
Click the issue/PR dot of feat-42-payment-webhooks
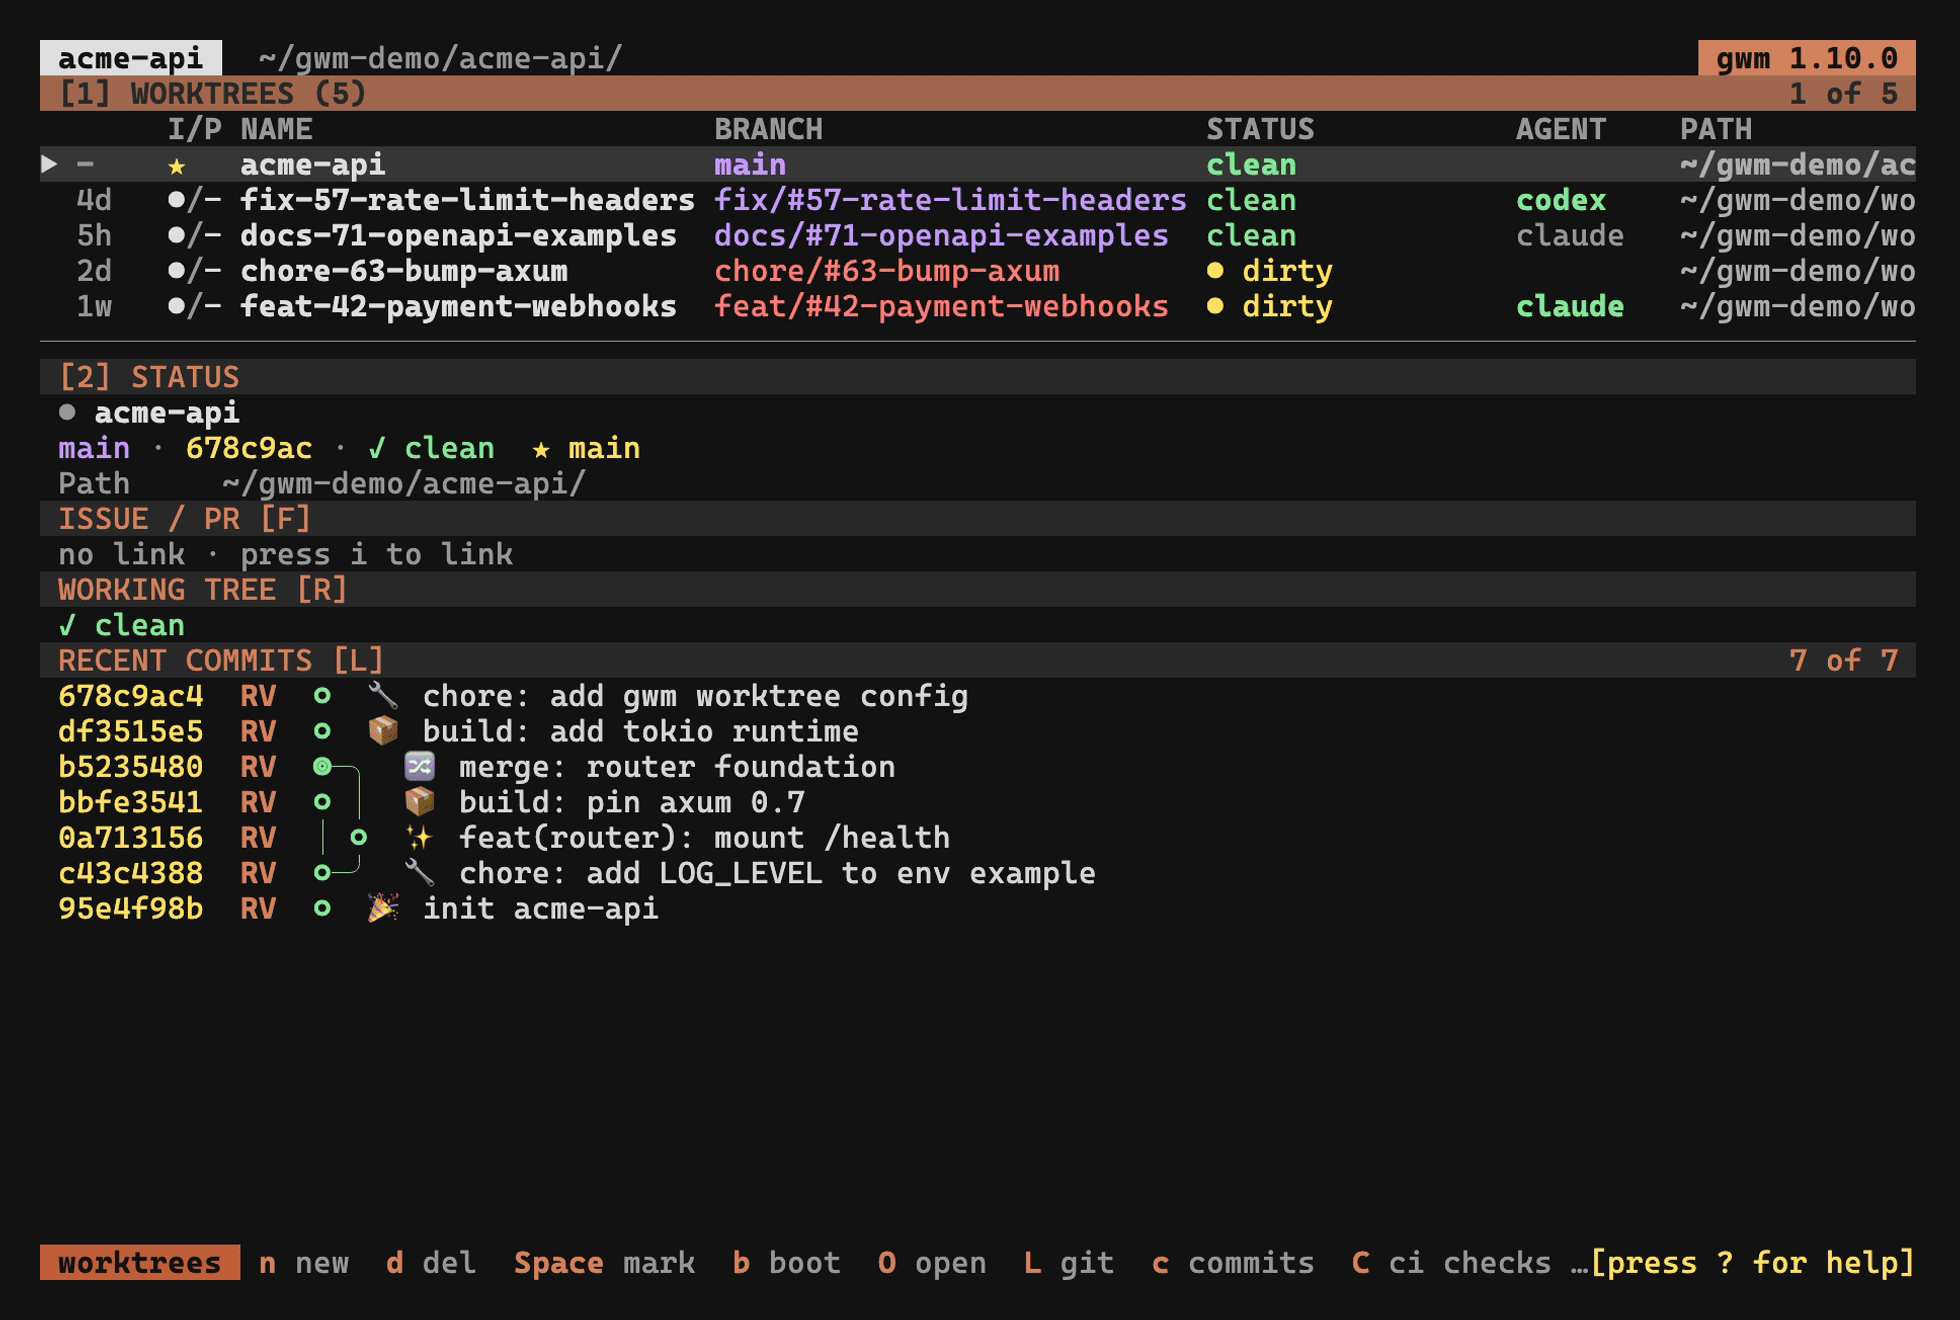[177, 306]
